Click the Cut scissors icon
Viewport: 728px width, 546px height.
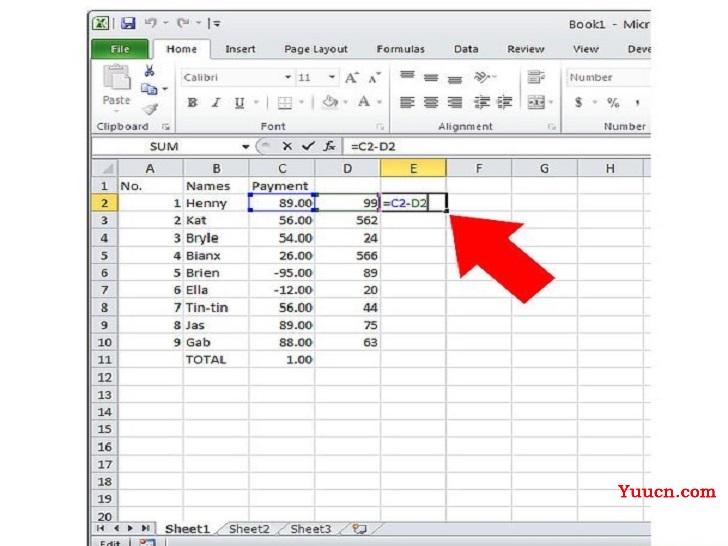coord(149,71)
